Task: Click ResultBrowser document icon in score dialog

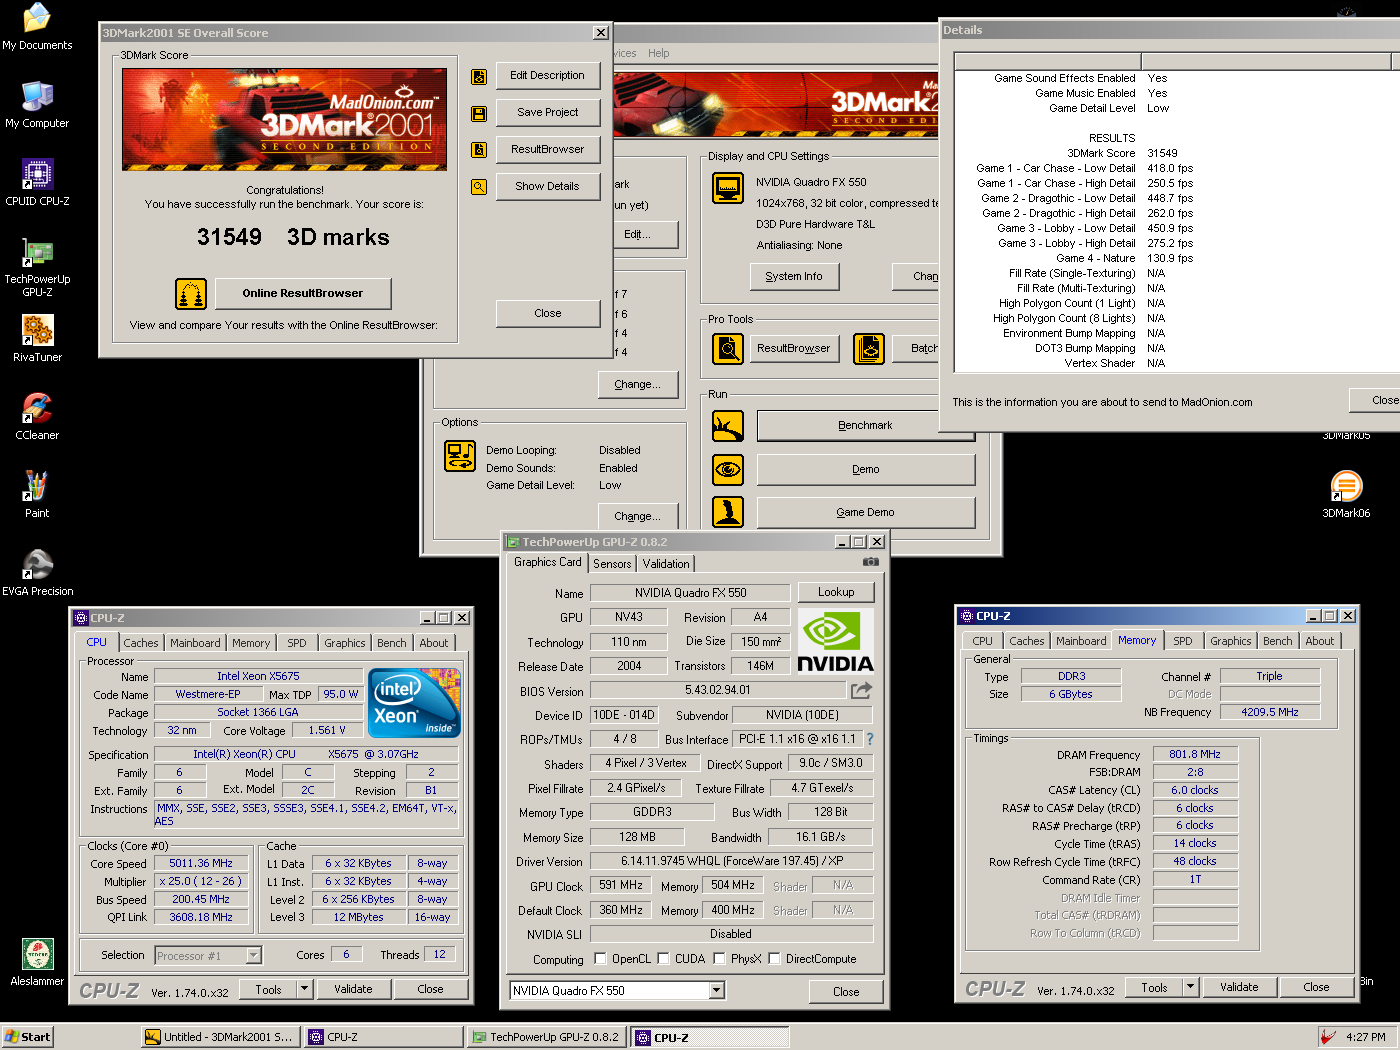Action: [479, 150]
